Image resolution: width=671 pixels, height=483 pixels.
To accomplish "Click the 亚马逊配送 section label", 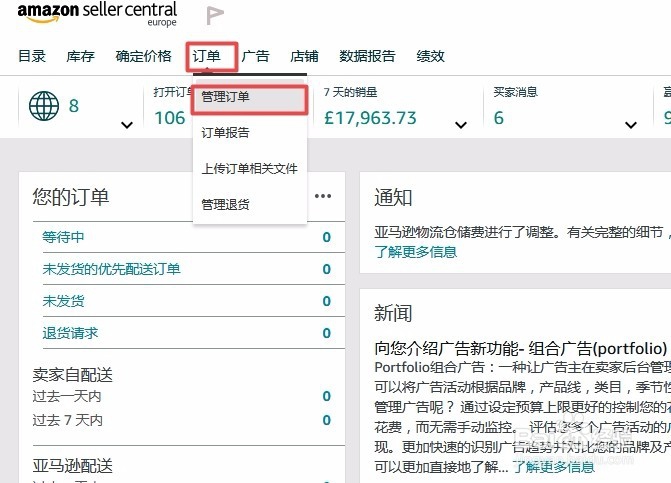I will pyautogui.click(x=72, y=466).
